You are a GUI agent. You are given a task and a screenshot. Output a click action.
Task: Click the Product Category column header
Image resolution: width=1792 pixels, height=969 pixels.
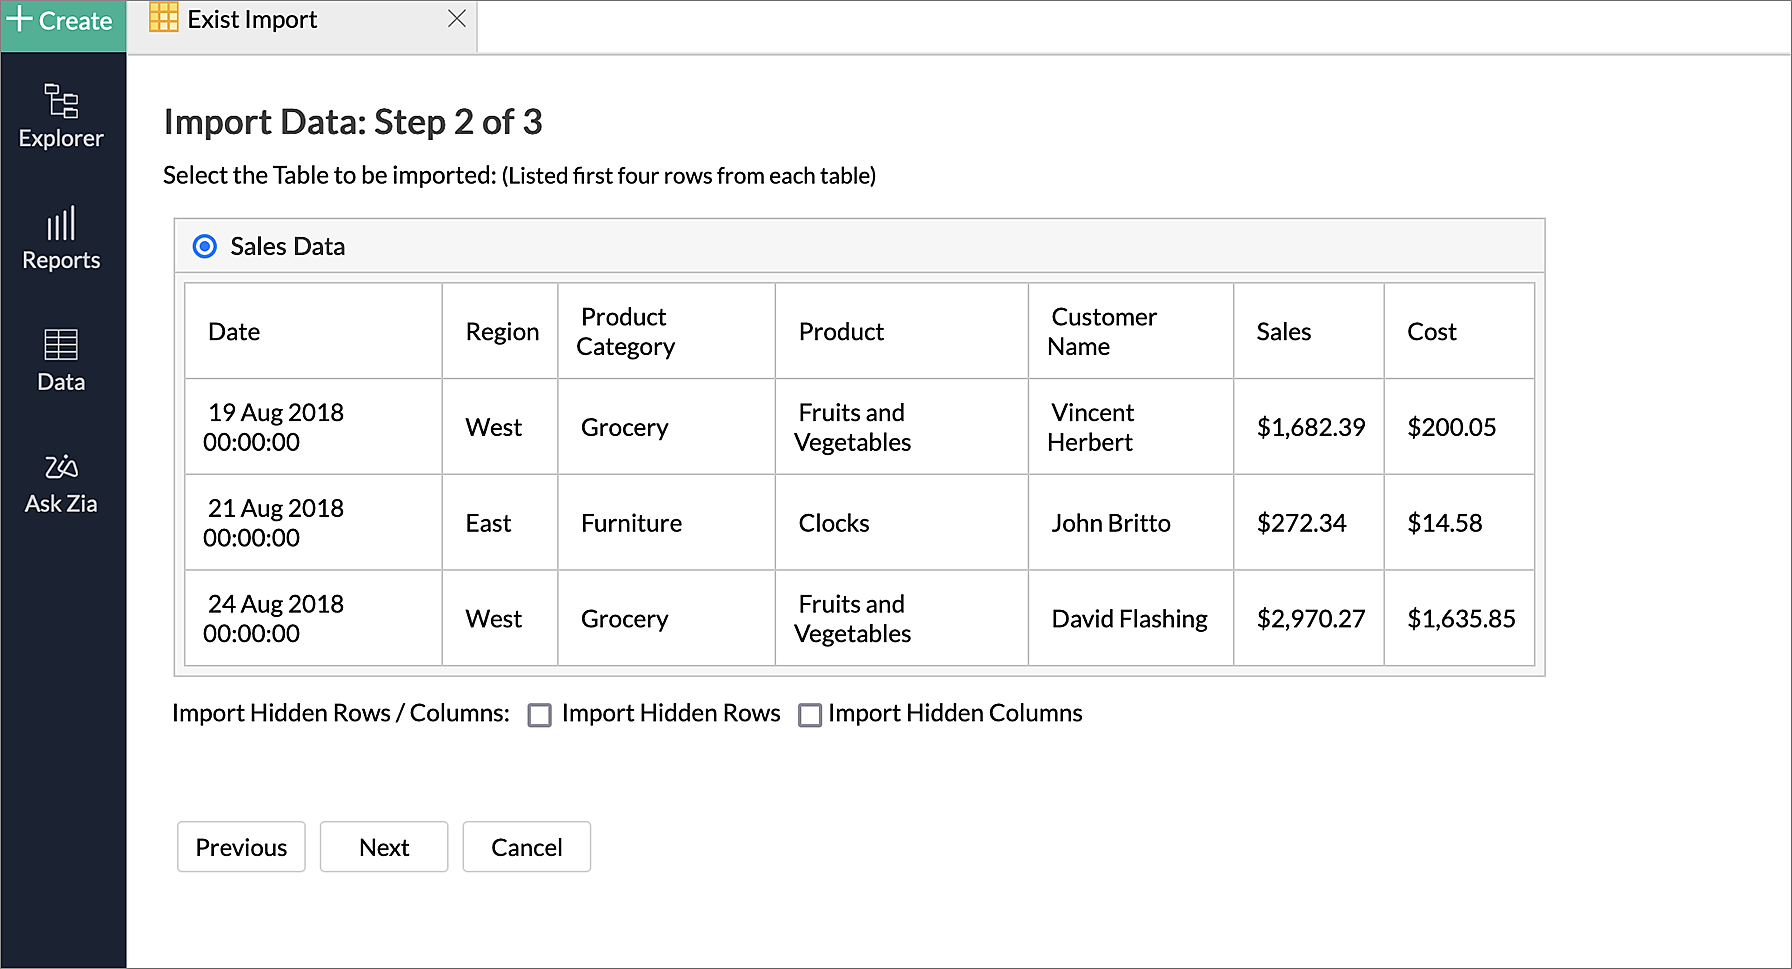[x=665, y=331]
